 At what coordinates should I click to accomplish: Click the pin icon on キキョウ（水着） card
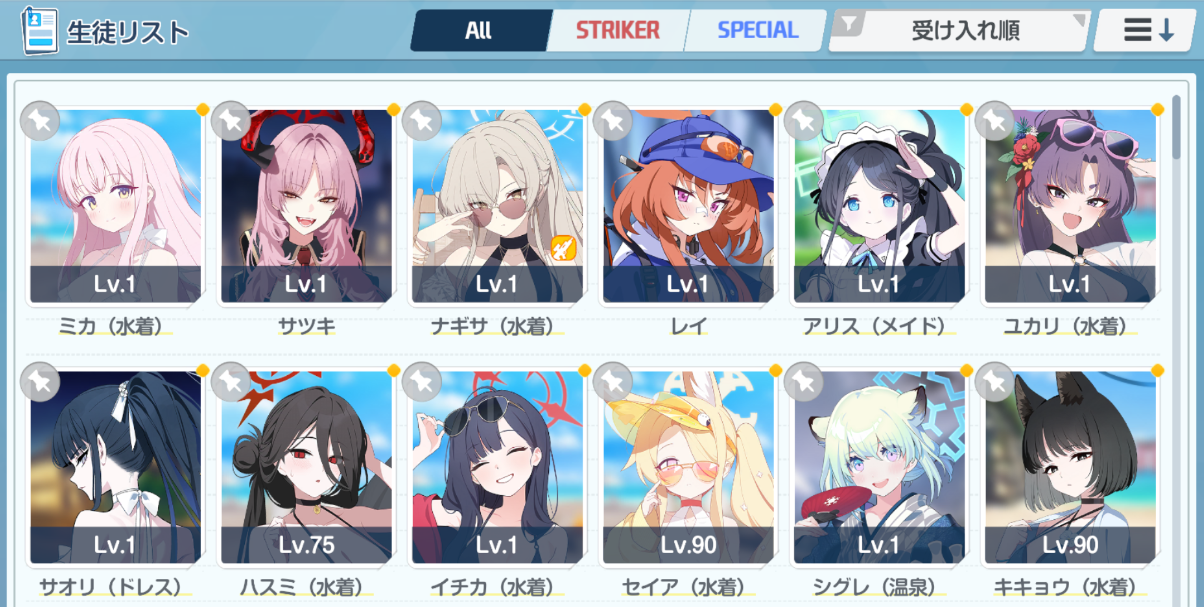[995, 381]
